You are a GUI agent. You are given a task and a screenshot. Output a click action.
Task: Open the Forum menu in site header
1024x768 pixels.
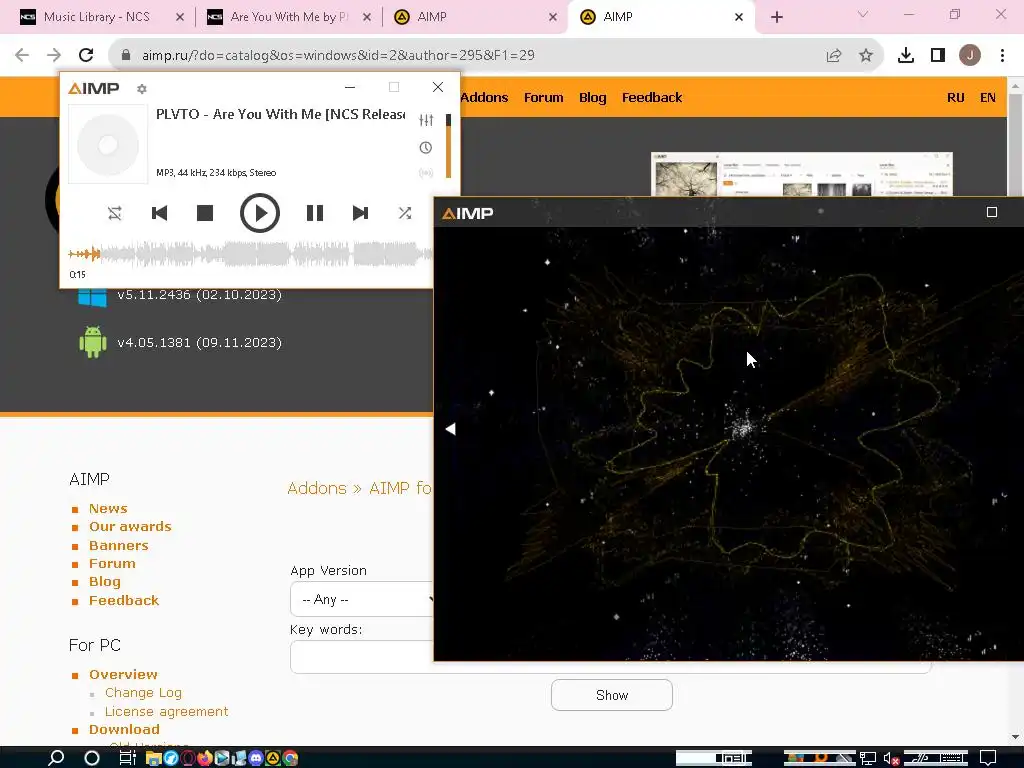coord(543,97)
